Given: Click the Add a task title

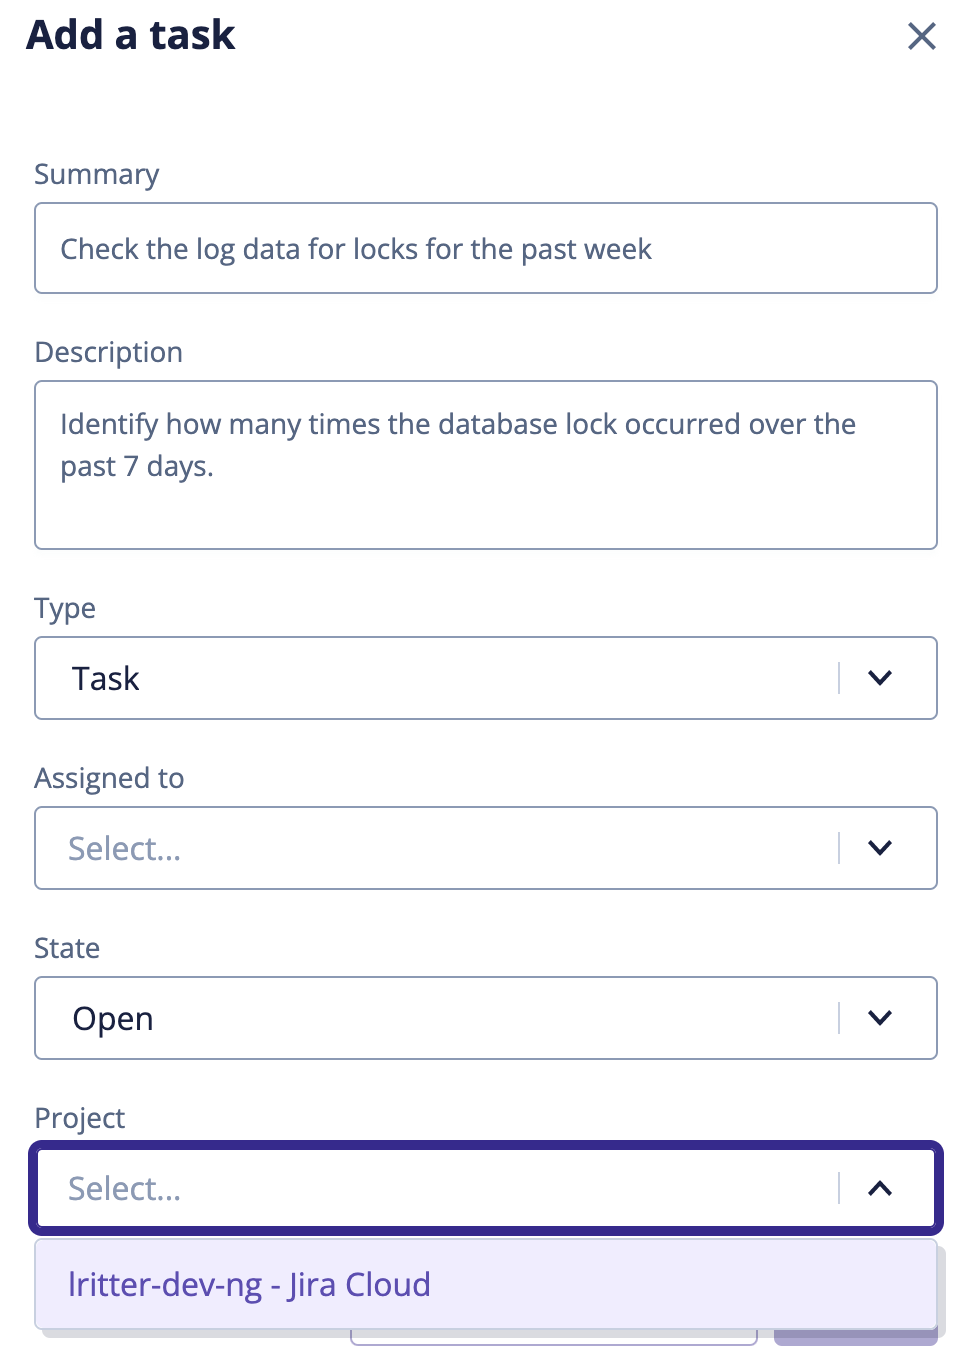Looking at the screenshot, I should pyautogui.click(x=131, y=36).
